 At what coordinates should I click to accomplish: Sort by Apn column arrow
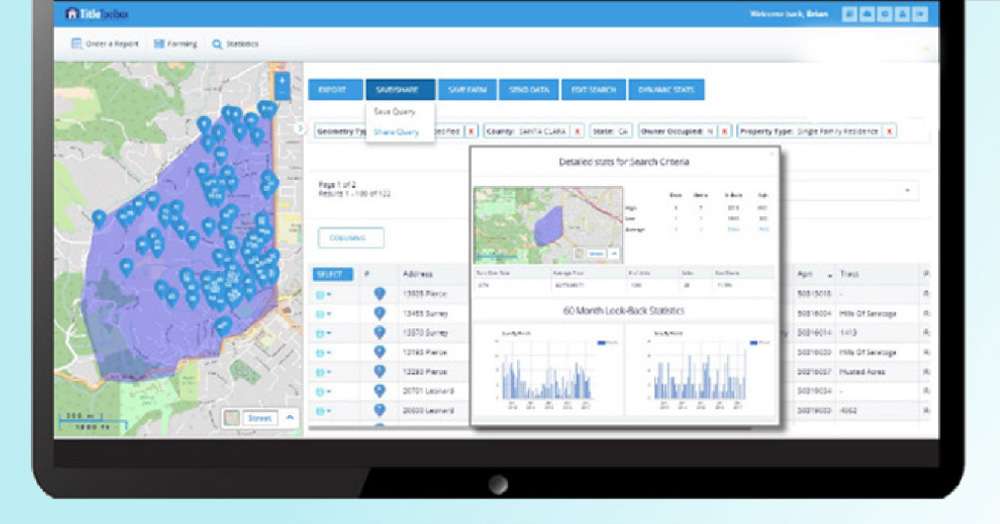tap(830, 275)
